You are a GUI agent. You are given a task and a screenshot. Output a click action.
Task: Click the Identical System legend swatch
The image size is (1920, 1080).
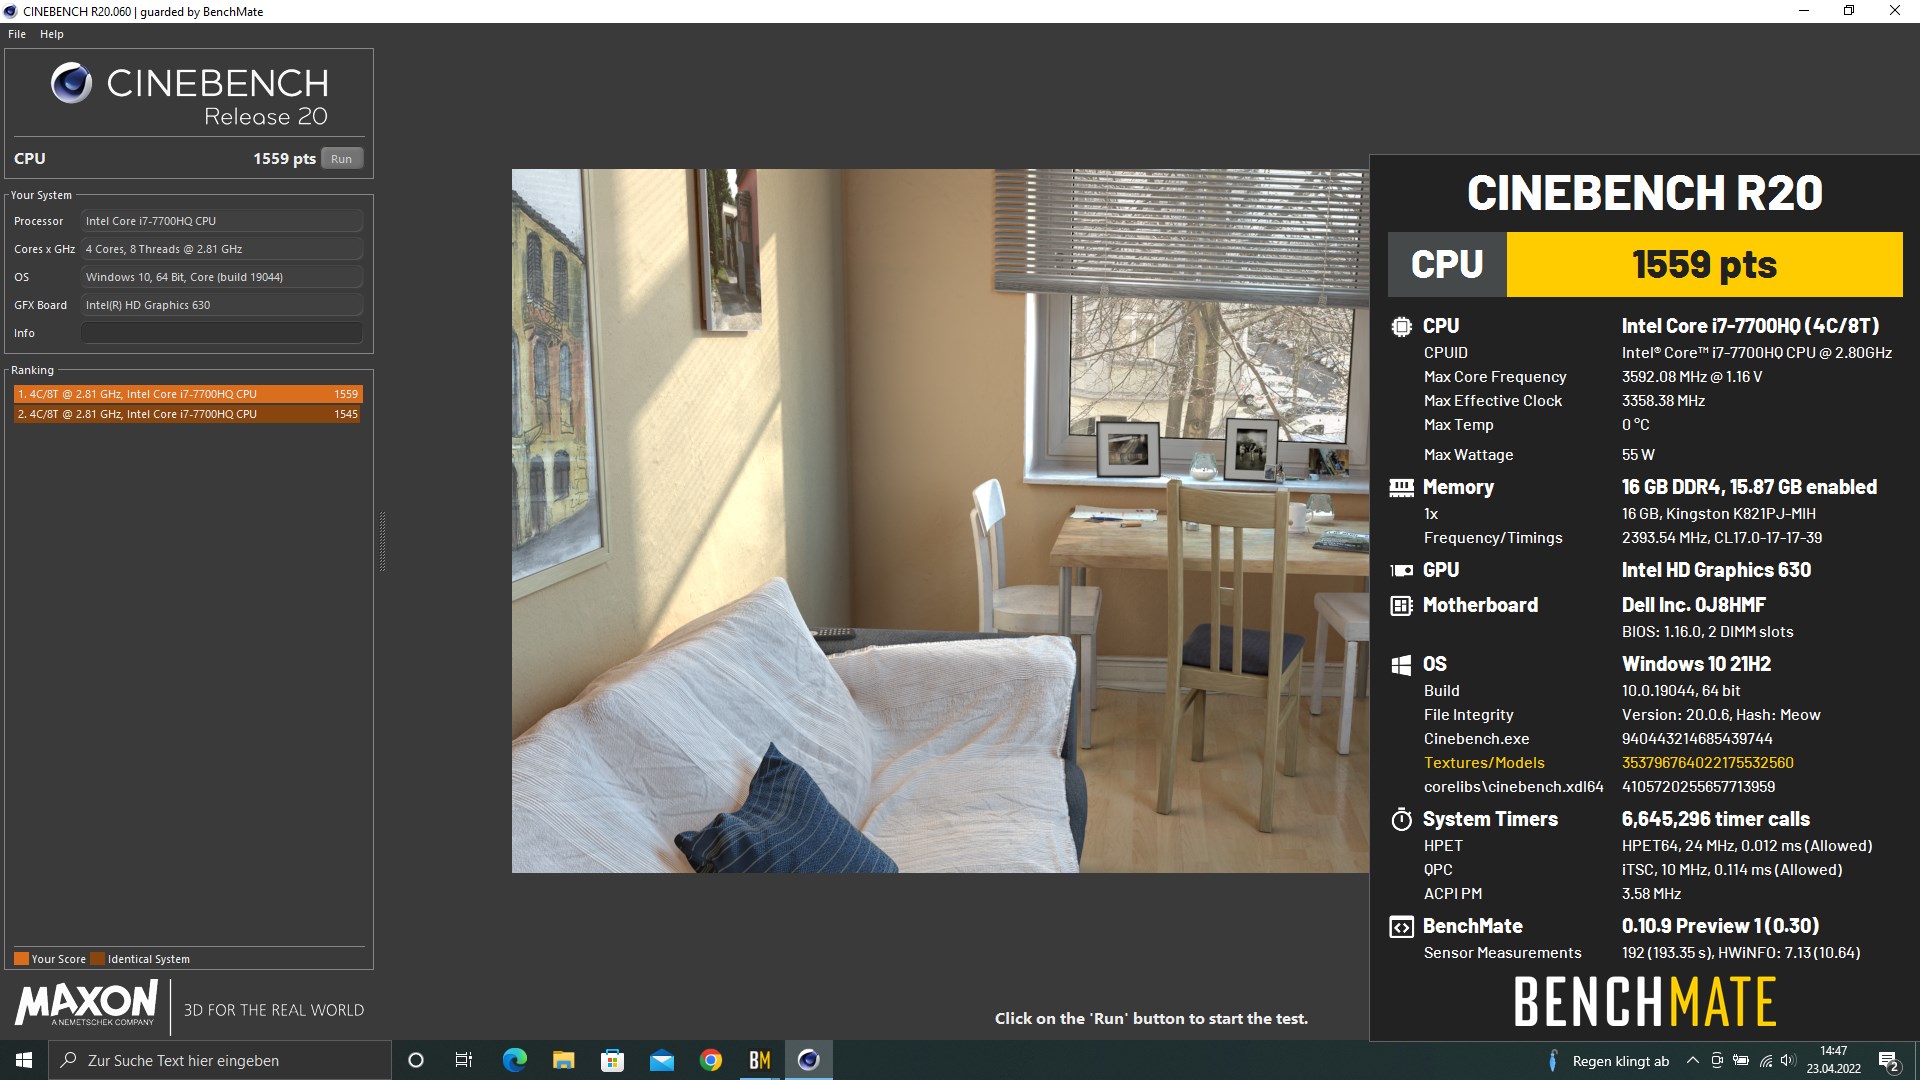pyautogui.click(x=97, y=959)
